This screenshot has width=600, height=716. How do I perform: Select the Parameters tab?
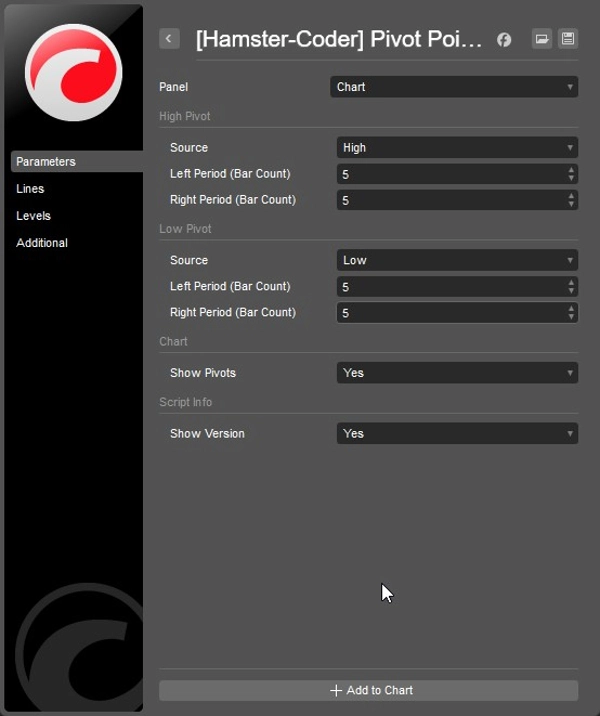point(46,162)
